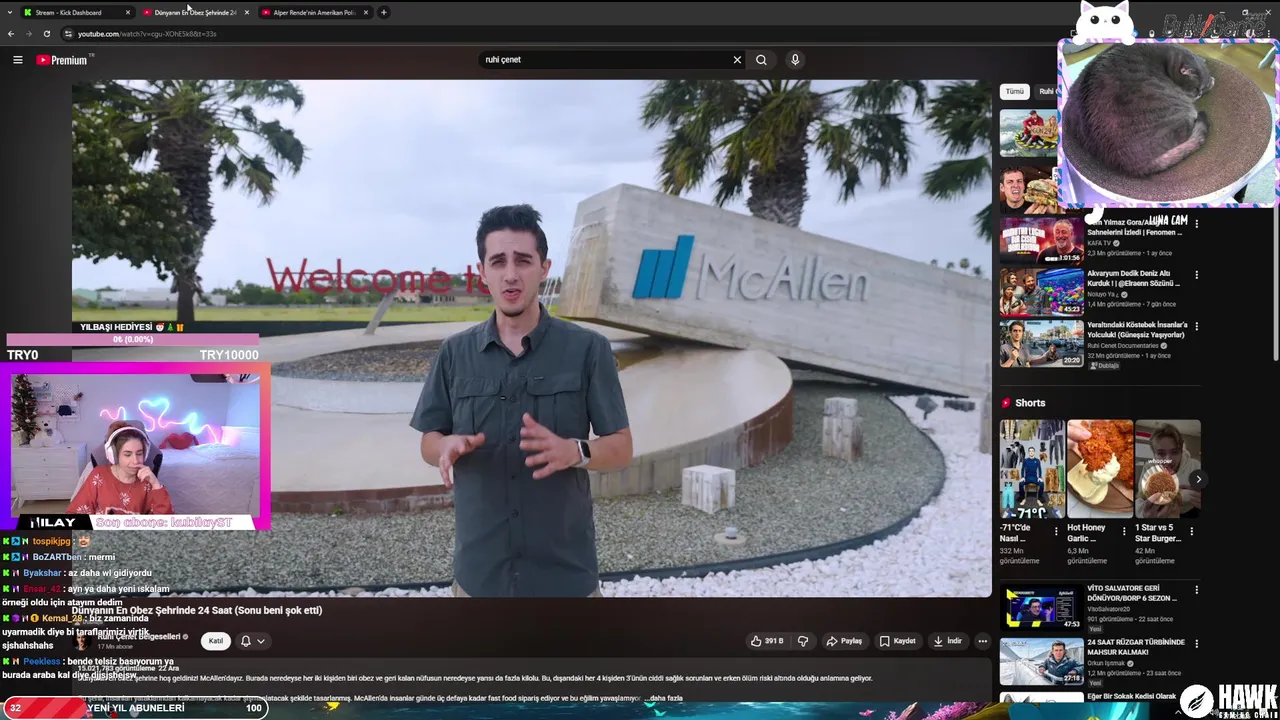Open options for 24 SAAT RÜZGAR TÜRBİNİNDE video
Screen dimensions: 1280x720
[x=1196, y=644]
